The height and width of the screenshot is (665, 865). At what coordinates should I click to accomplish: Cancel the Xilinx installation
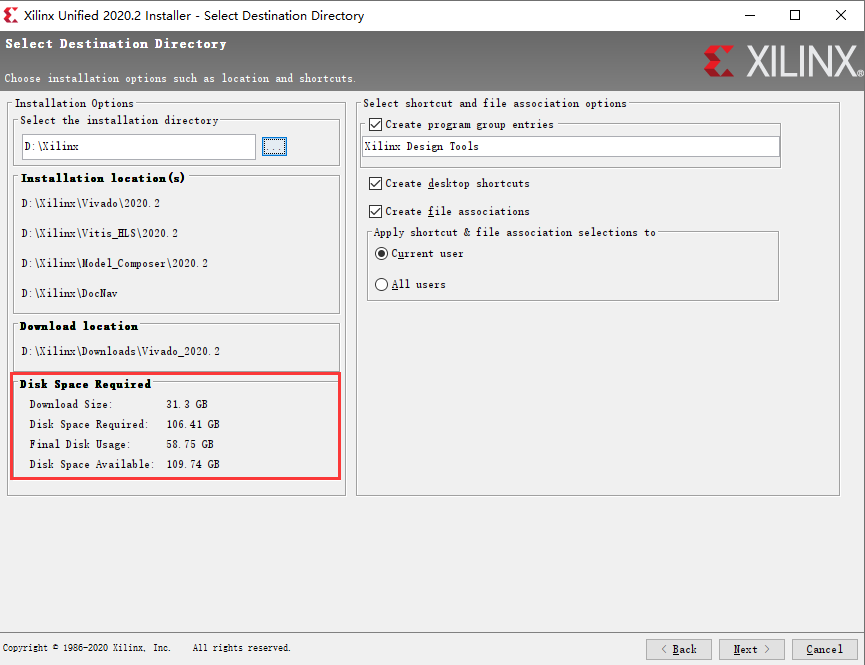825,649
